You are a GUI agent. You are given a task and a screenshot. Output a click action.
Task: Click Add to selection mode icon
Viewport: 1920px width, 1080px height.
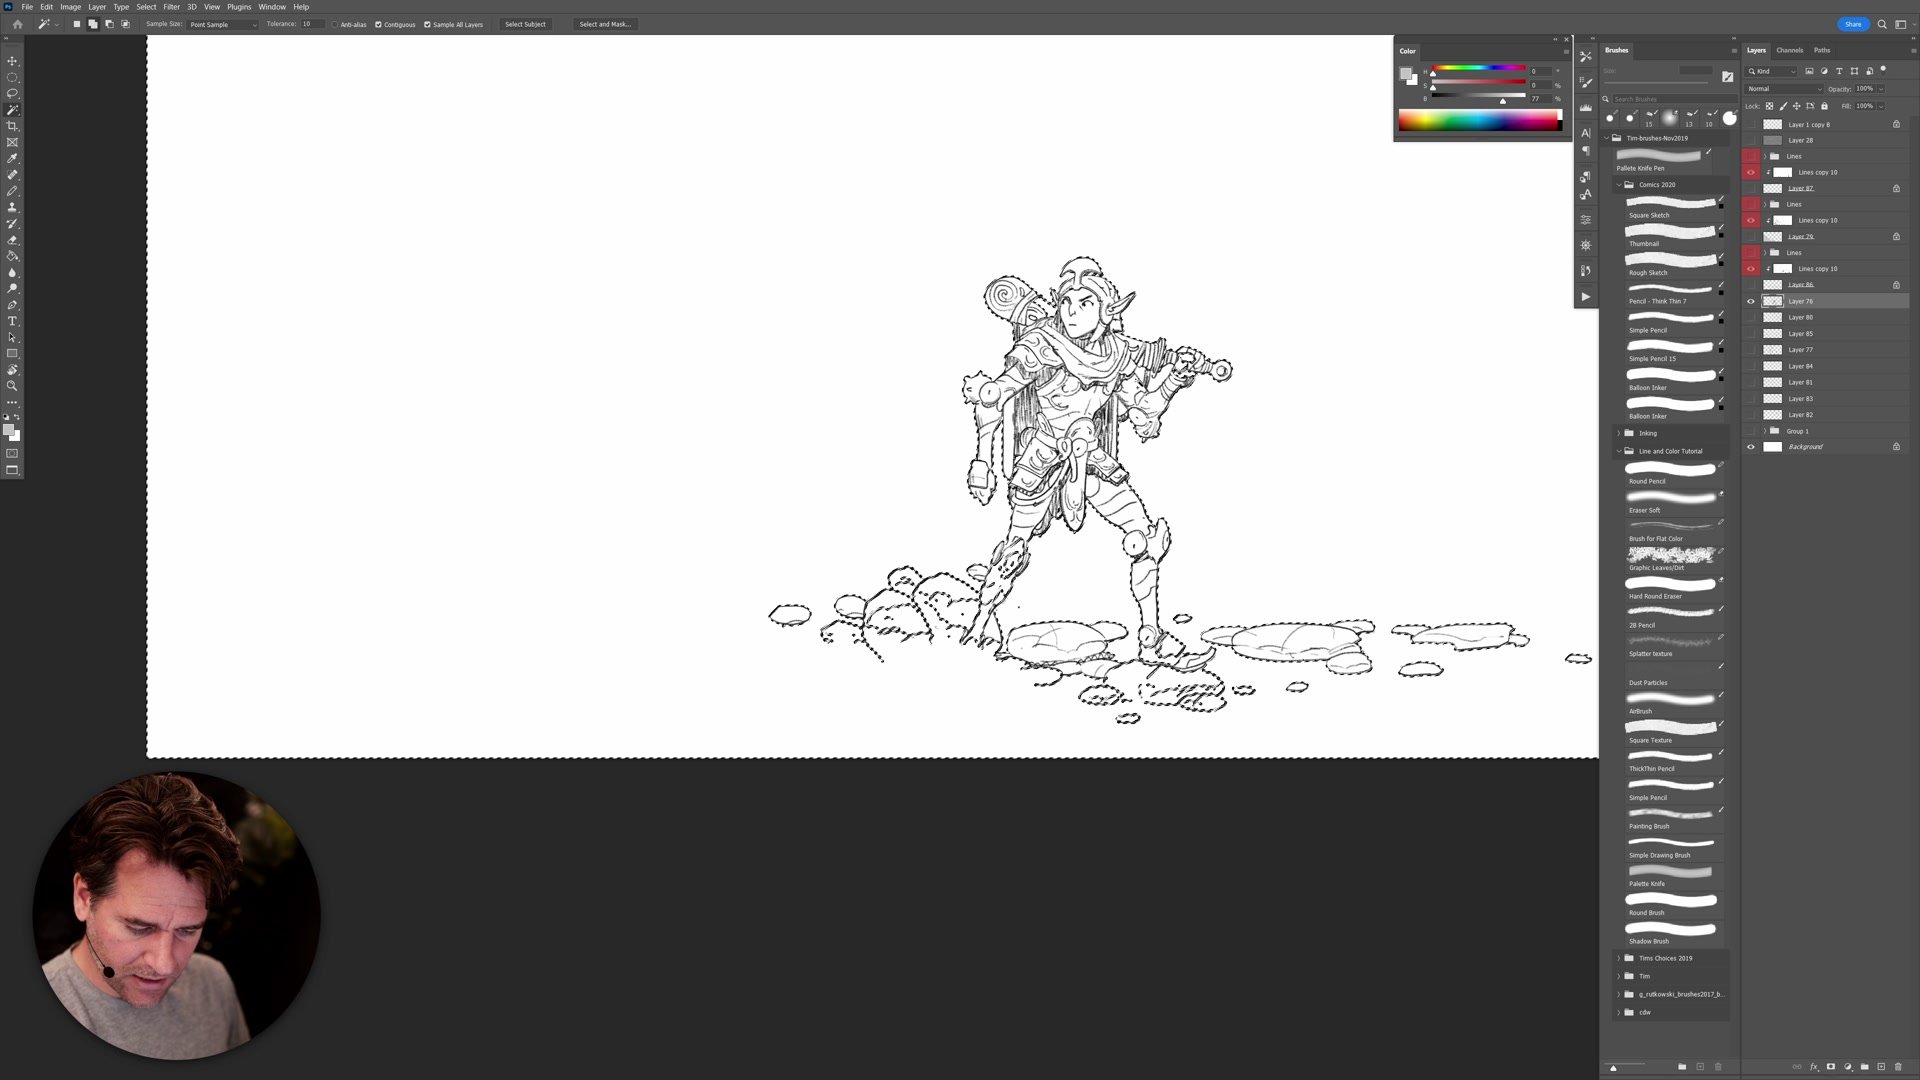click(93, 24)
